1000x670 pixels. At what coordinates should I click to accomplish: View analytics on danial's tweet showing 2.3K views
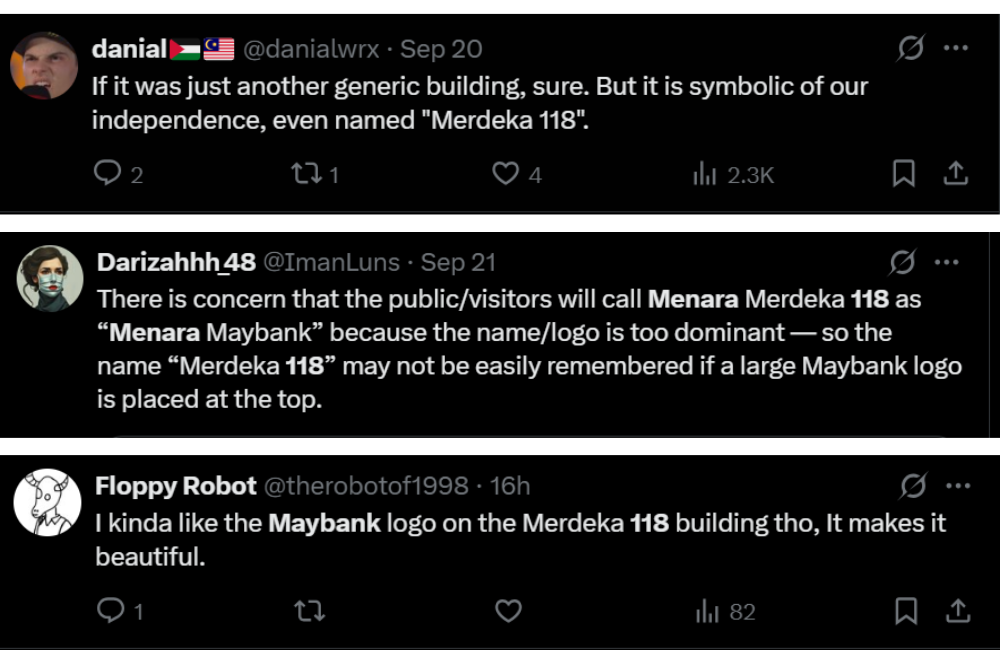[706, 173]
